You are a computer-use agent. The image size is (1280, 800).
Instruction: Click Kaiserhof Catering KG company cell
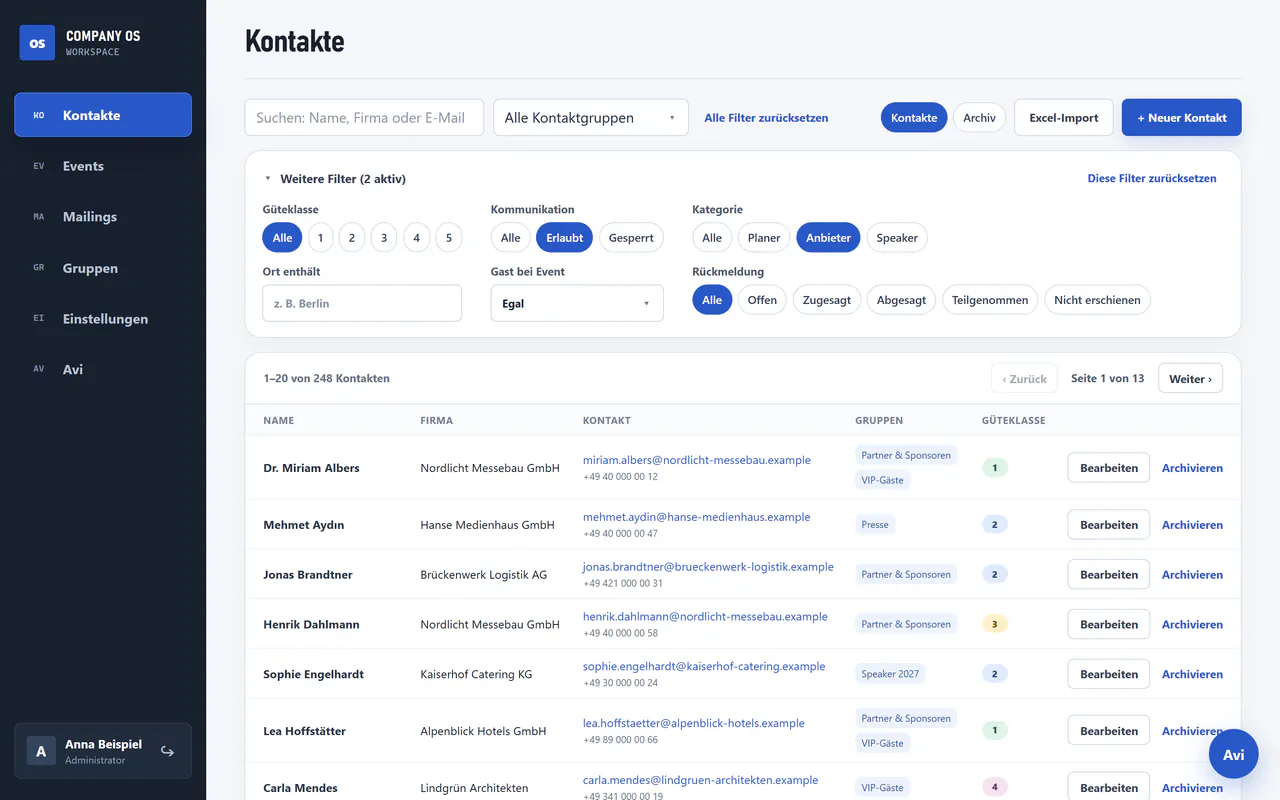(476, 674)
